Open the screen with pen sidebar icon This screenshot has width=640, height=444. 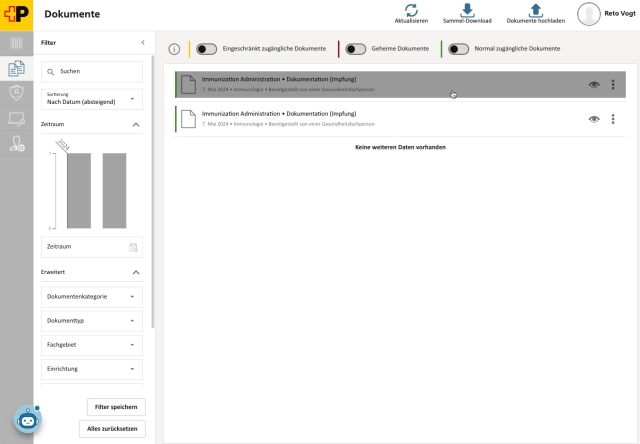[16, 119]
